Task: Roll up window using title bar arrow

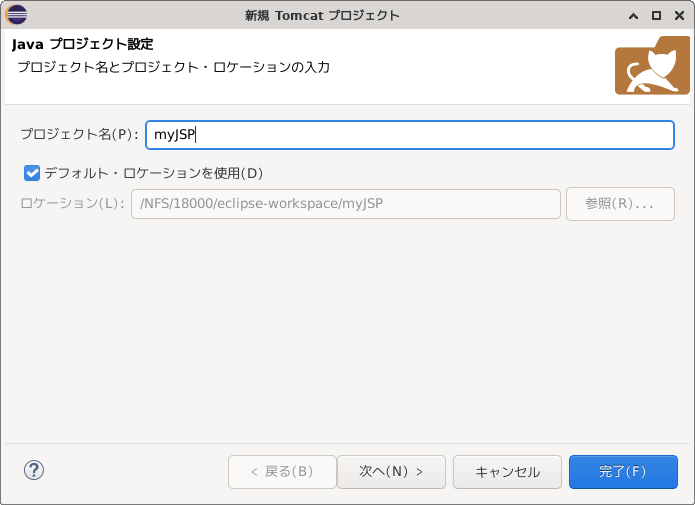Action: (633, 16)
